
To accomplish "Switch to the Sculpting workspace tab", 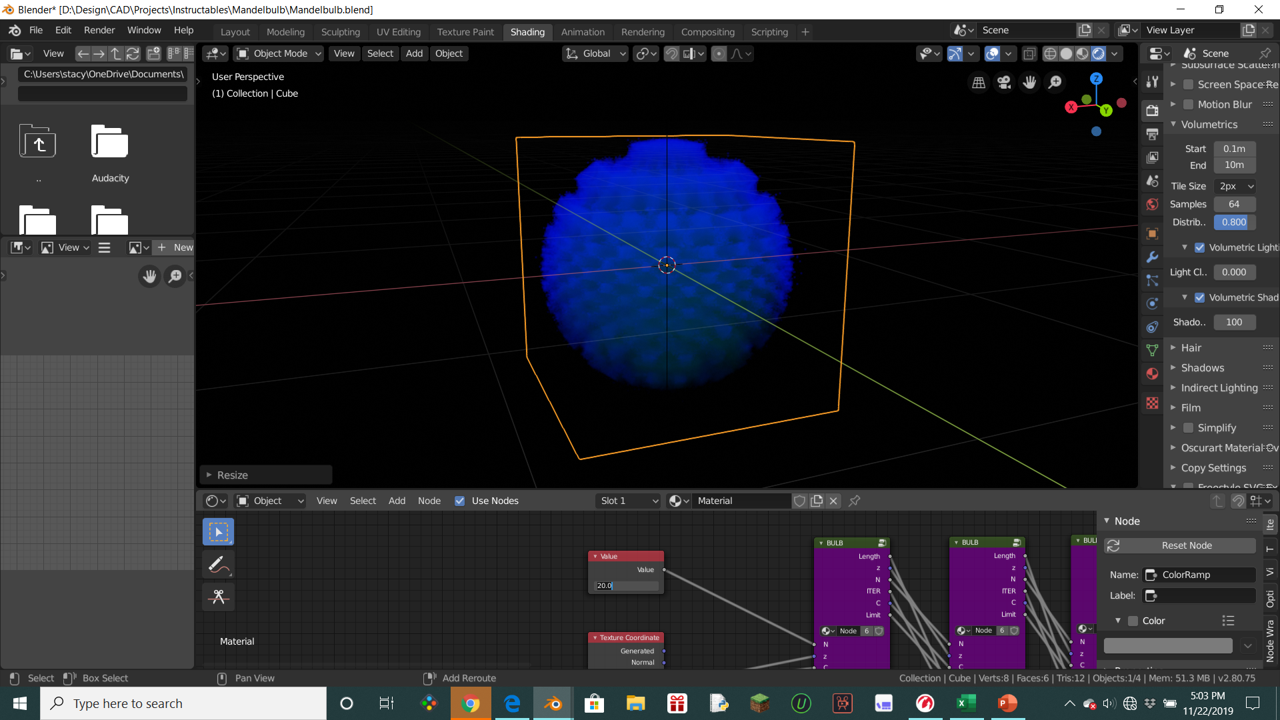I will pyautogui.click(x=340, y=32).
